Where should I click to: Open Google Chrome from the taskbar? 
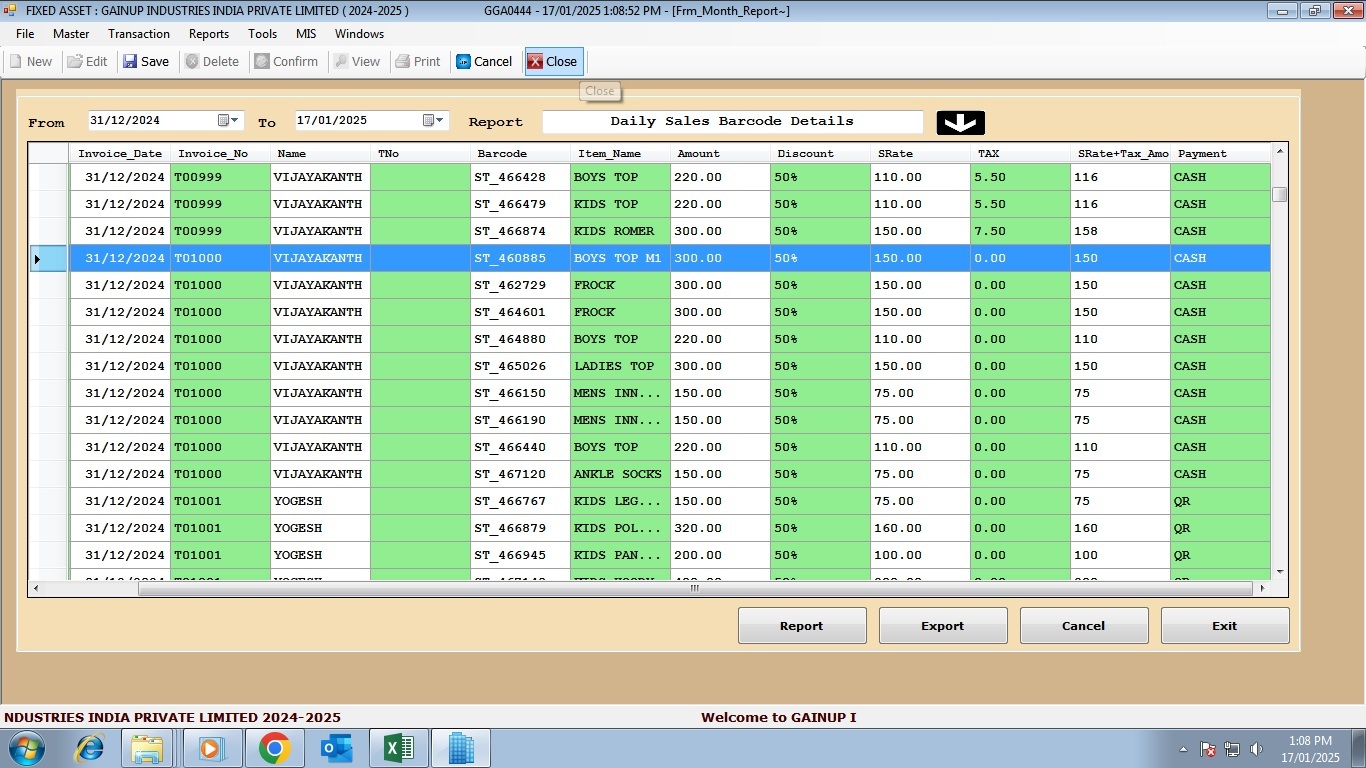[274, 748]
